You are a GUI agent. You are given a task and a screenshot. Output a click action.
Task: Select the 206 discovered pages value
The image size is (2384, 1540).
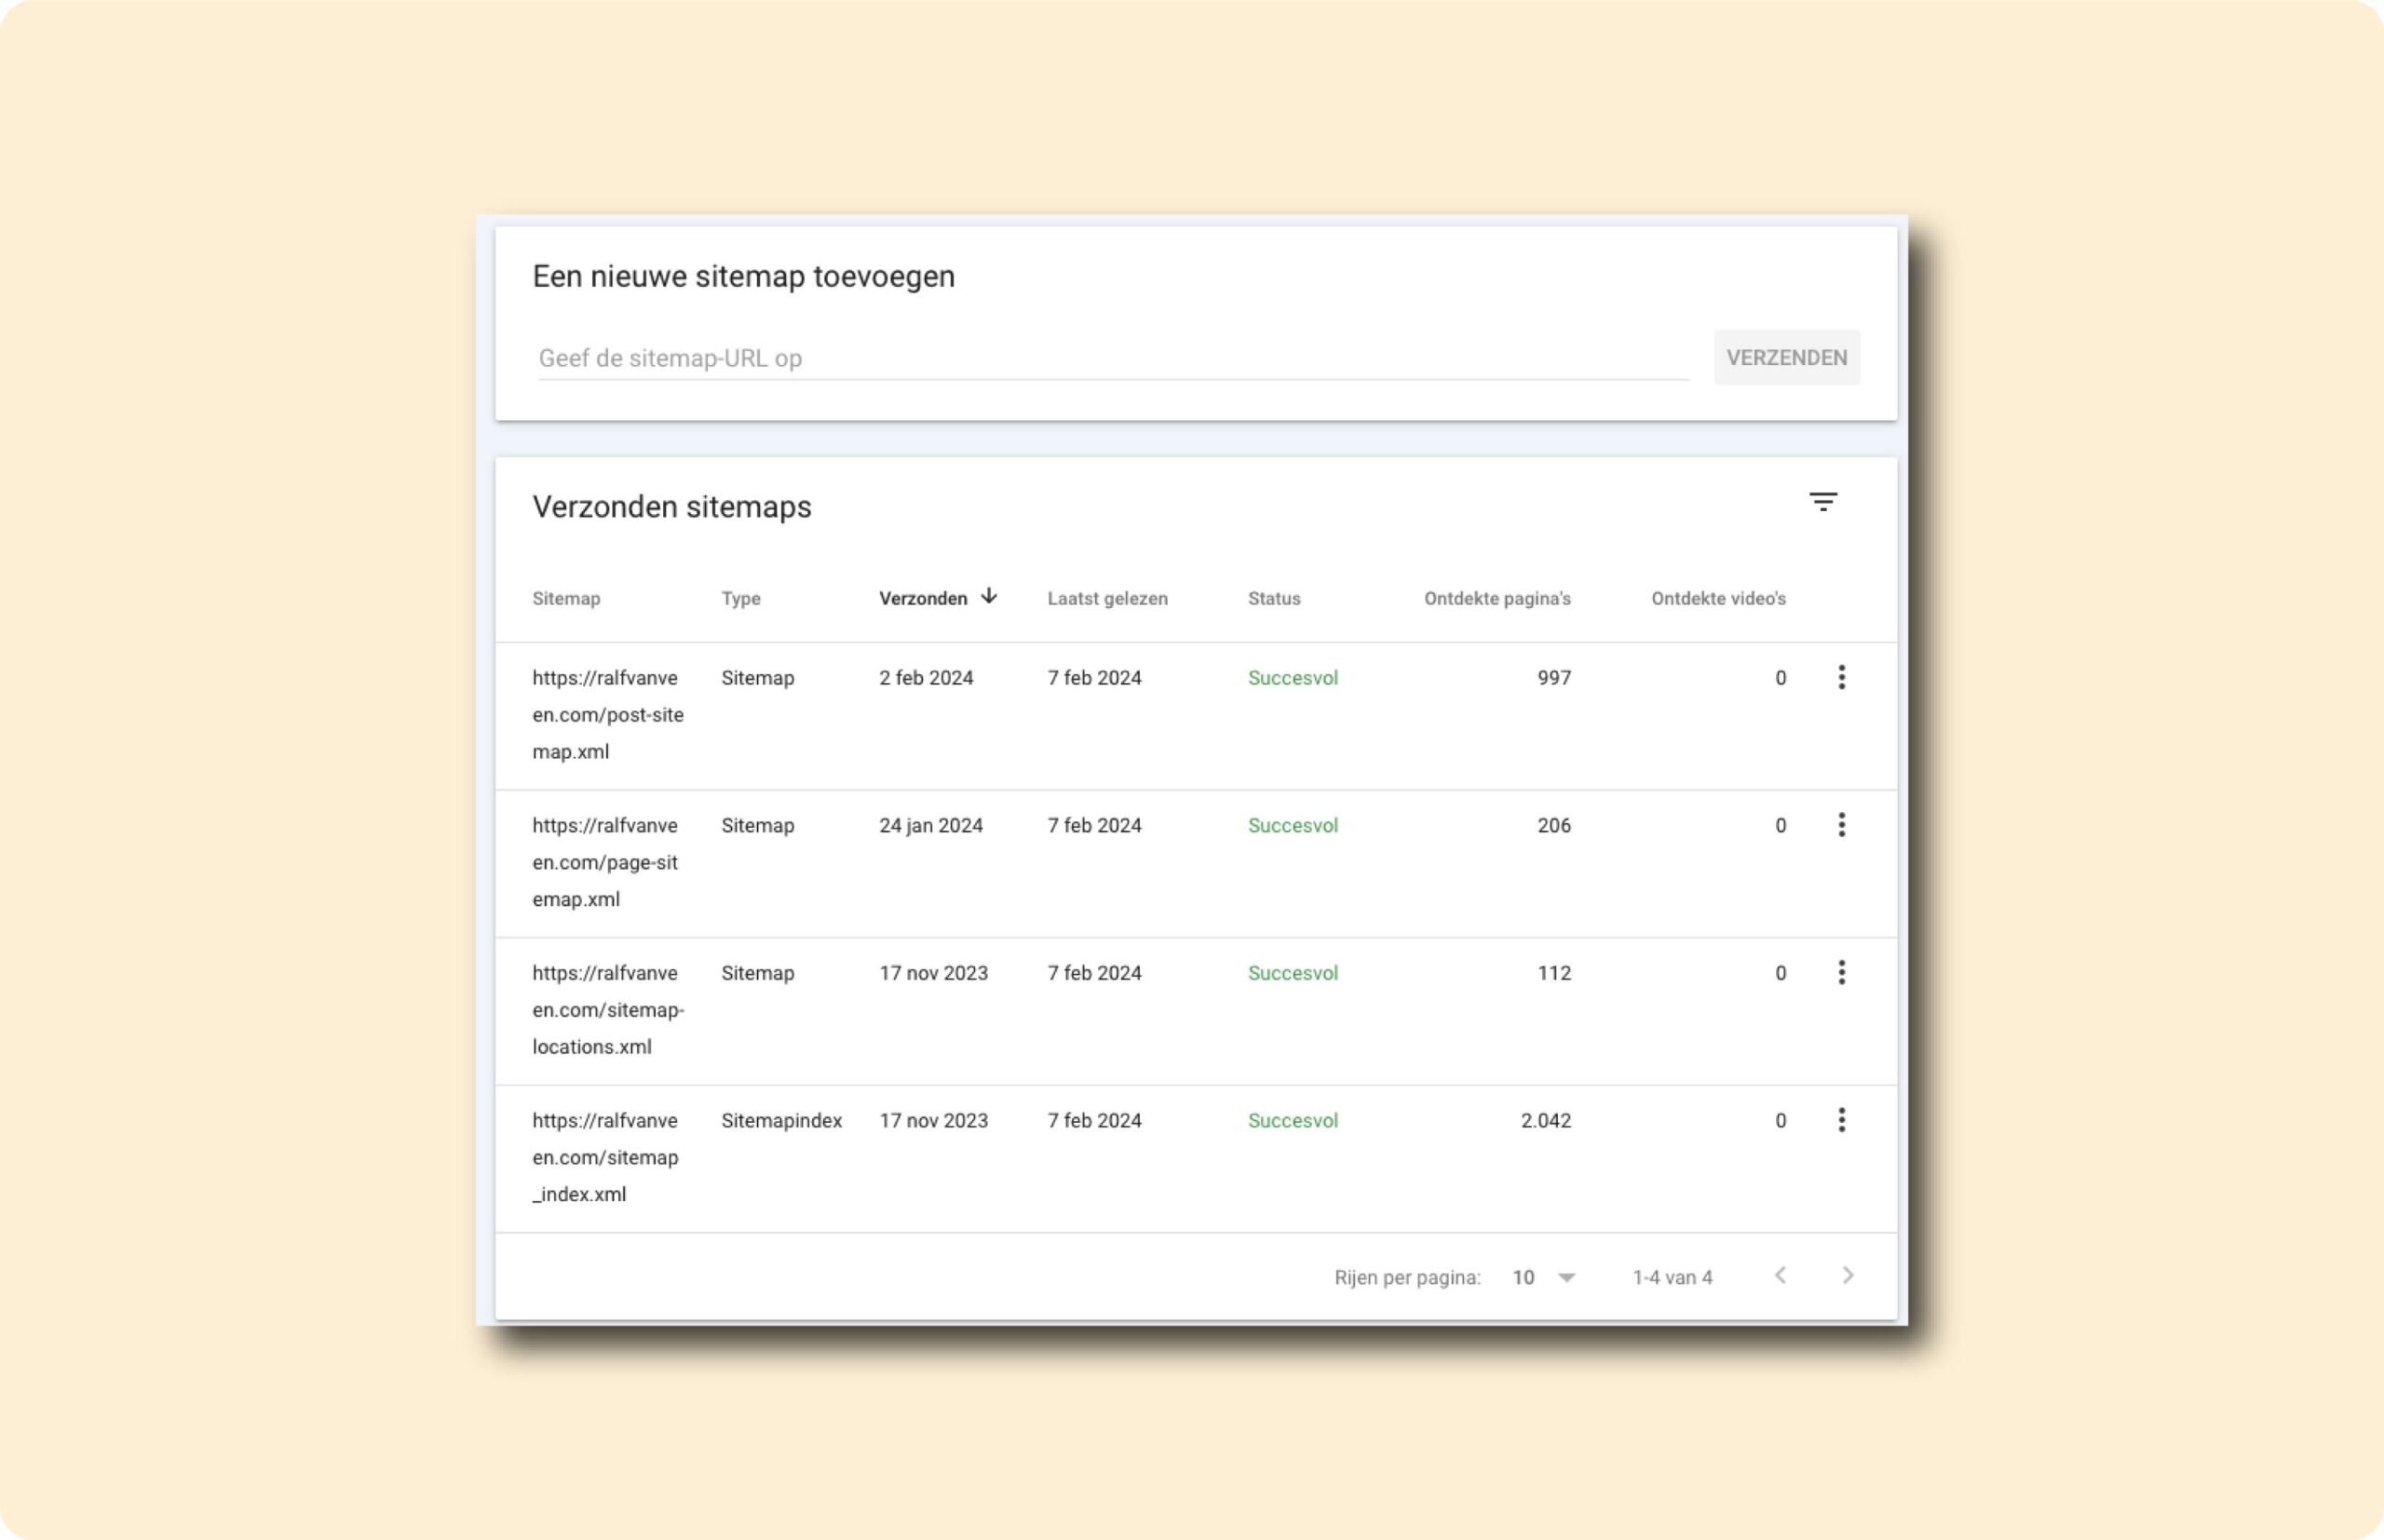pyautogui.click(x=1554, y=825)
